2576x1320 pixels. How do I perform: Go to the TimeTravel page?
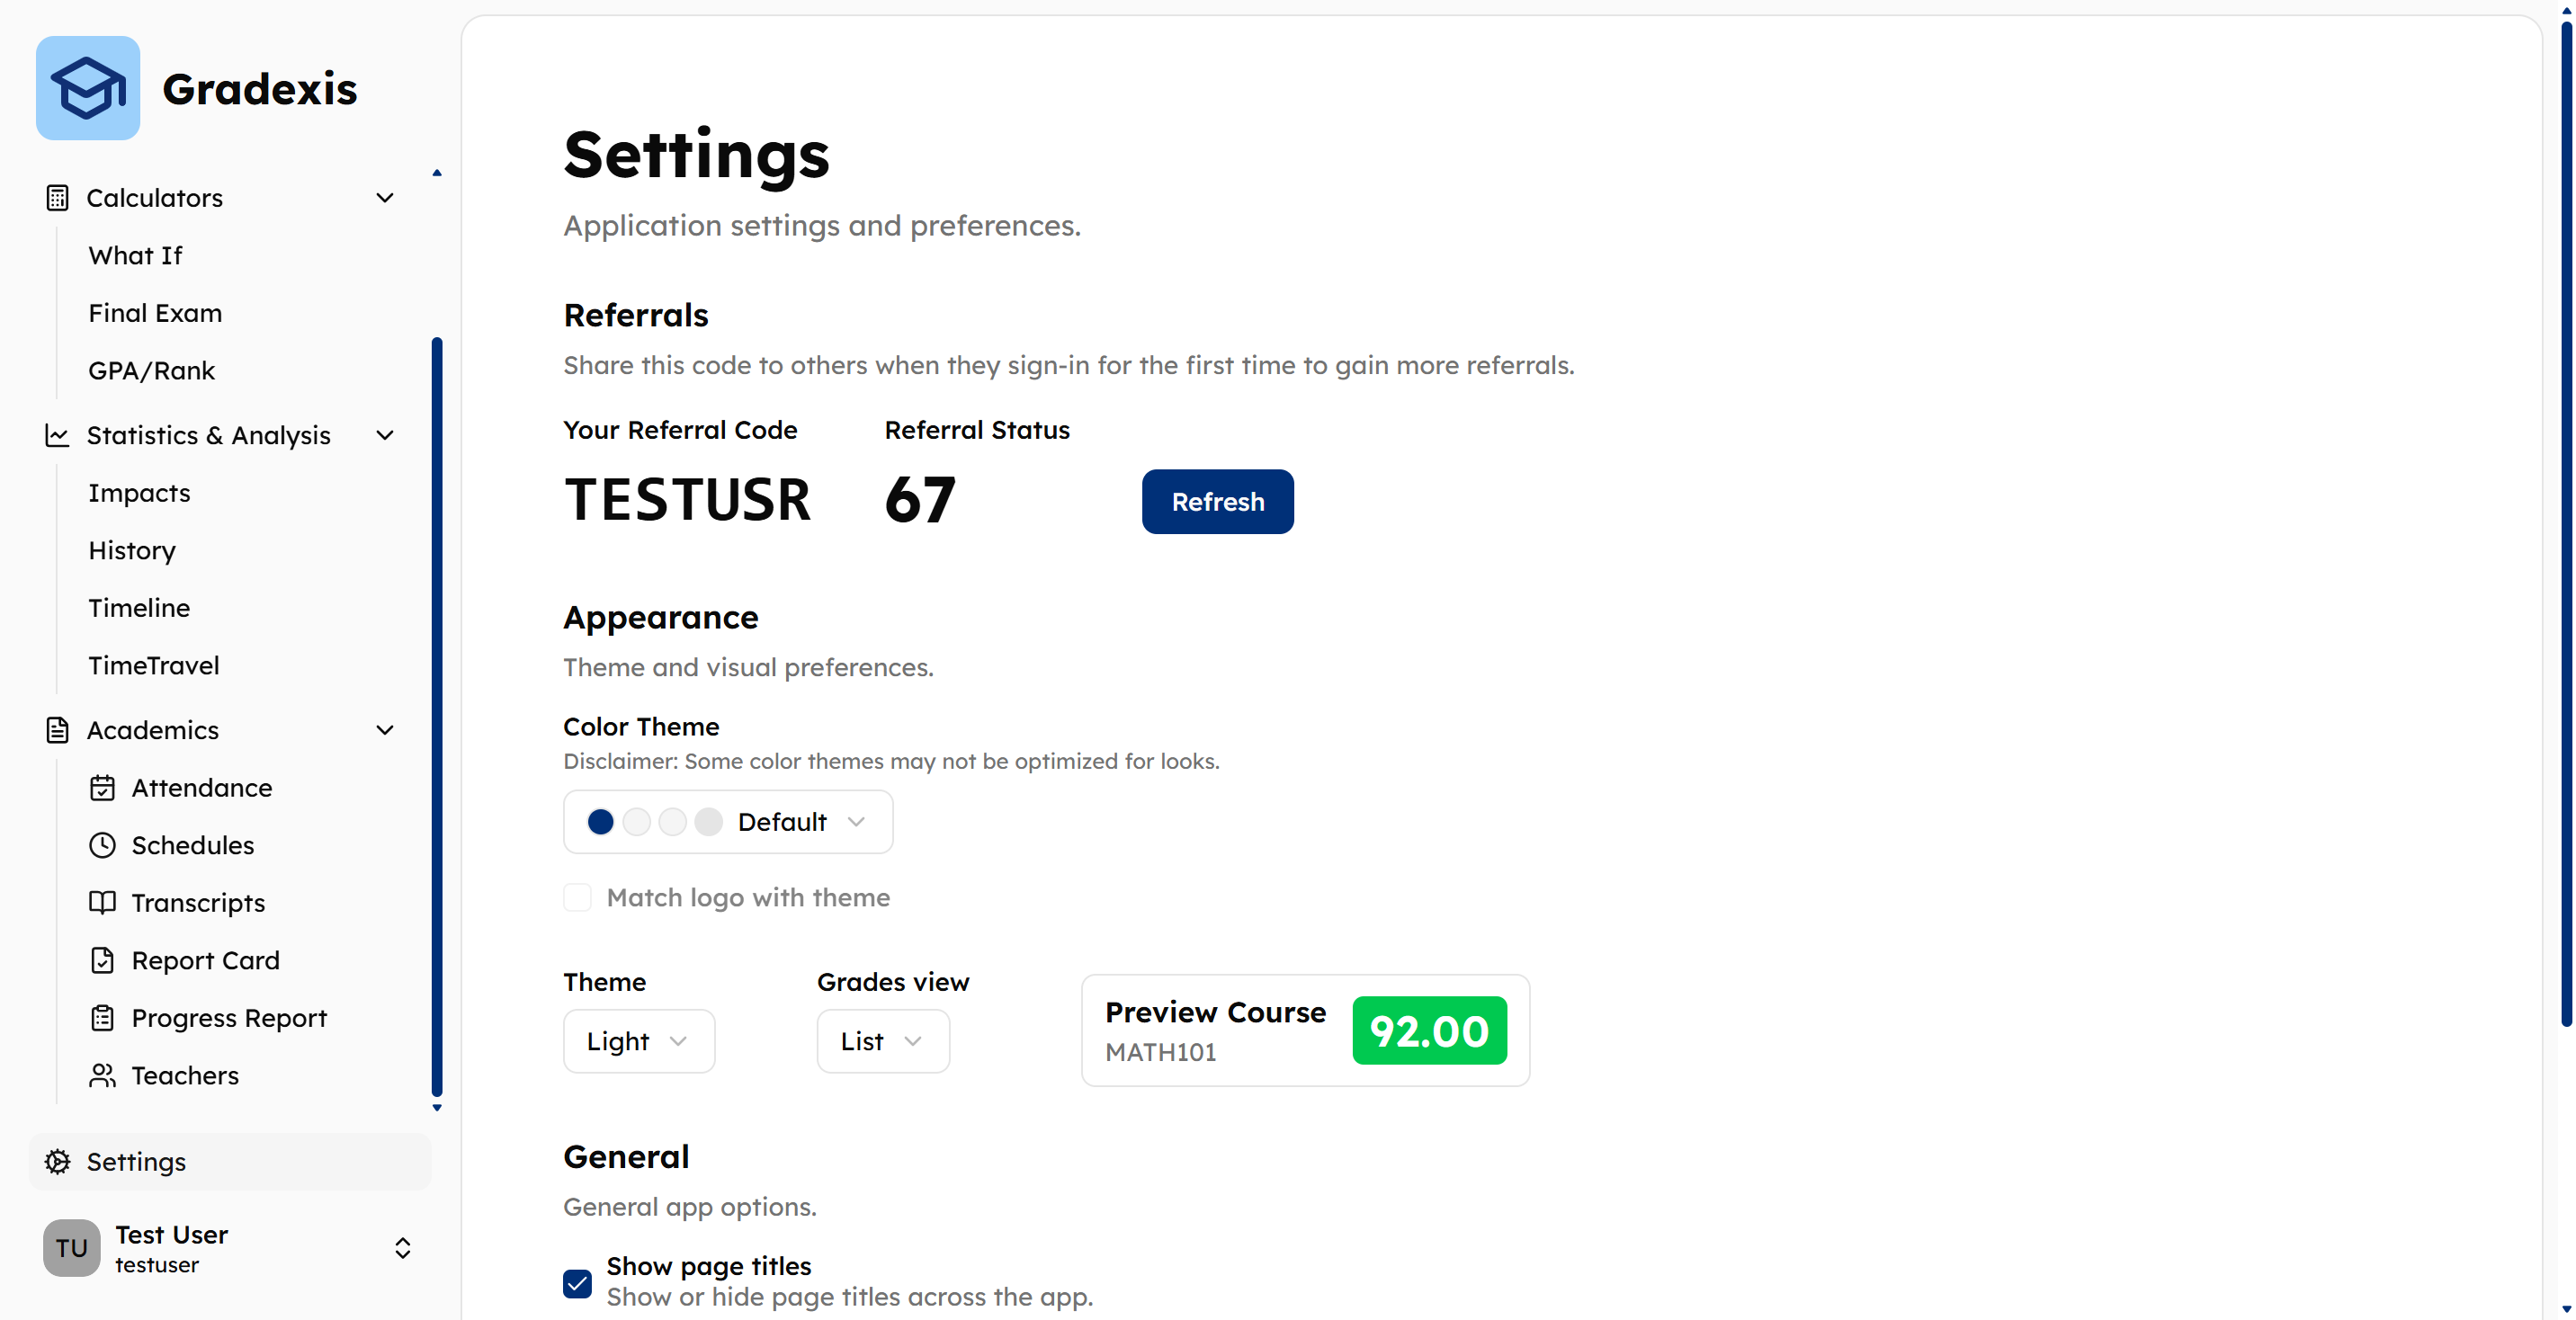click(x=153, y=665)
